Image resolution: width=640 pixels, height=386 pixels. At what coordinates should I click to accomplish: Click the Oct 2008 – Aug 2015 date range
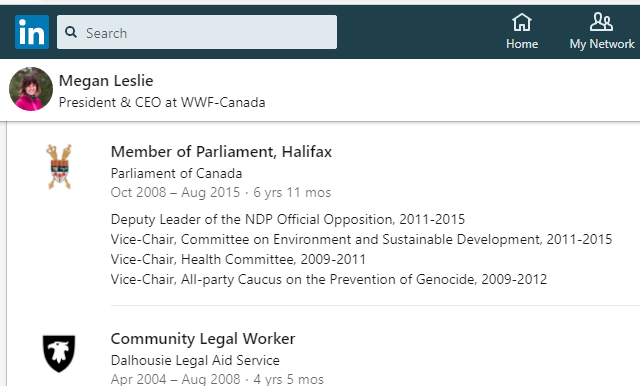[175, 192]
